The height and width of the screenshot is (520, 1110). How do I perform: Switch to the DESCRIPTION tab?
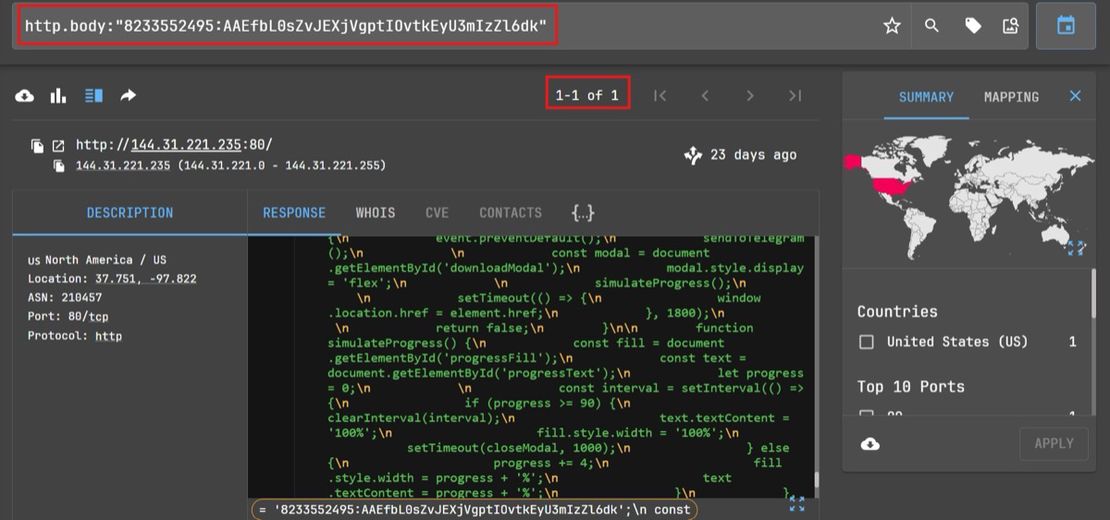pyautogui.click(x=130, y=212)
